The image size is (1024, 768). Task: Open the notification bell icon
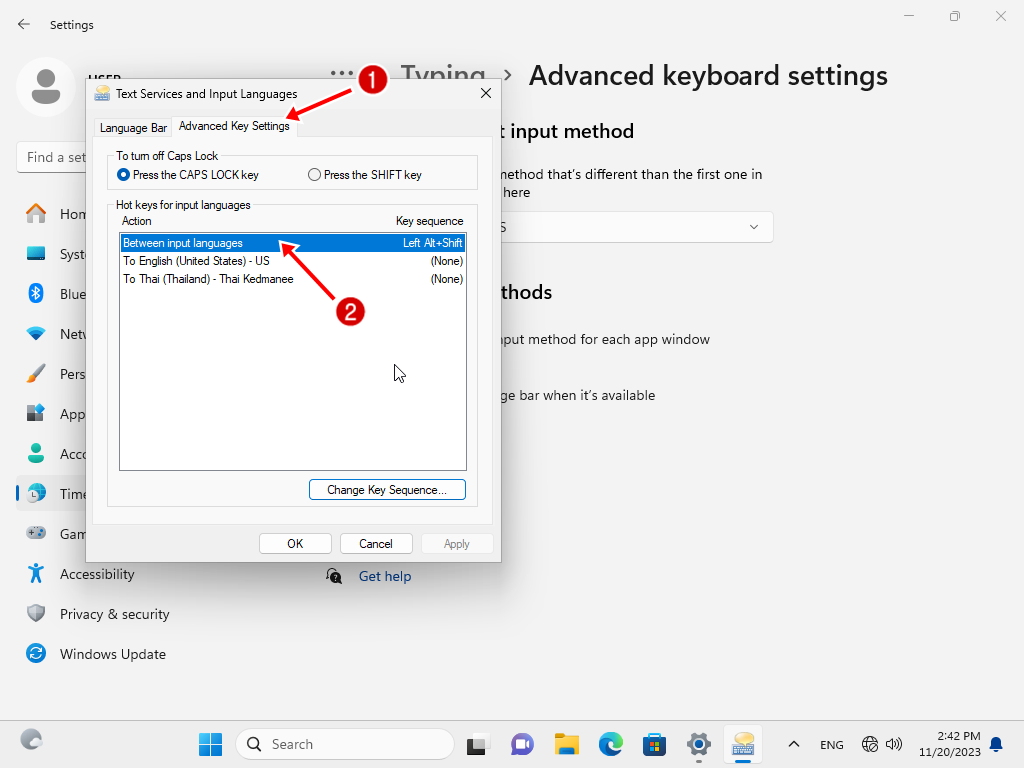coord(996,744)
